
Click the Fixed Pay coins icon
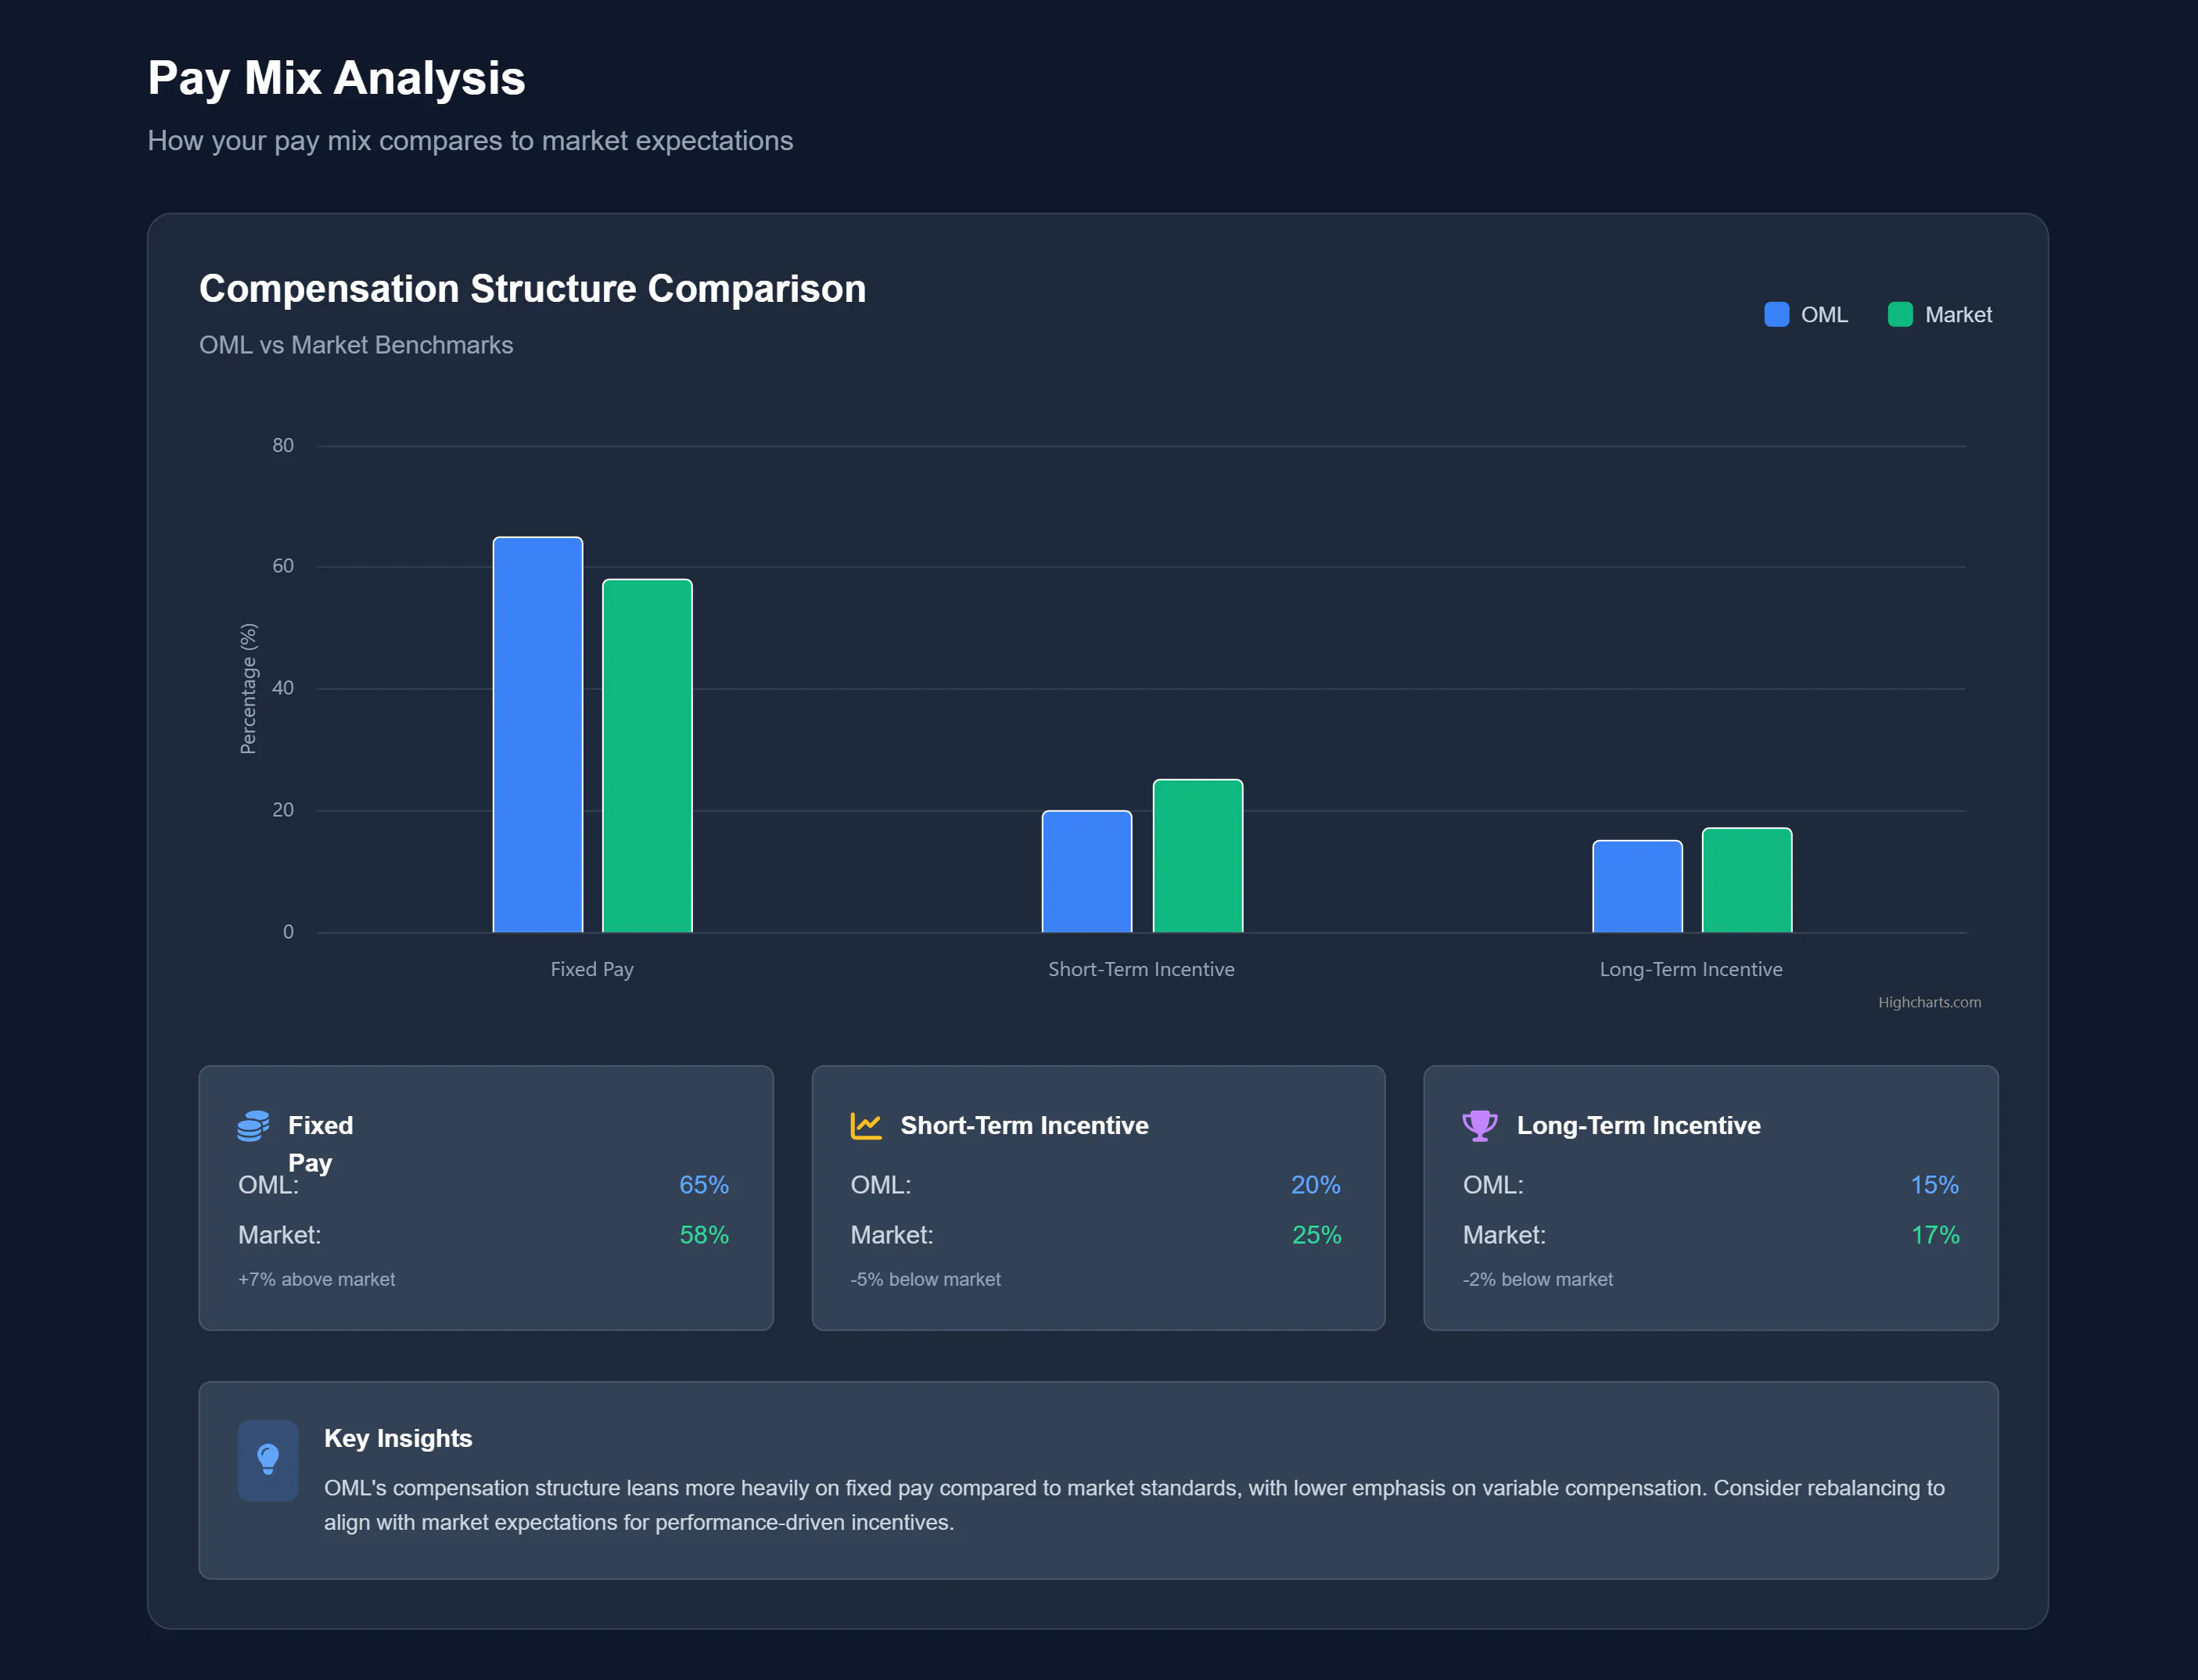(253, 1126)
